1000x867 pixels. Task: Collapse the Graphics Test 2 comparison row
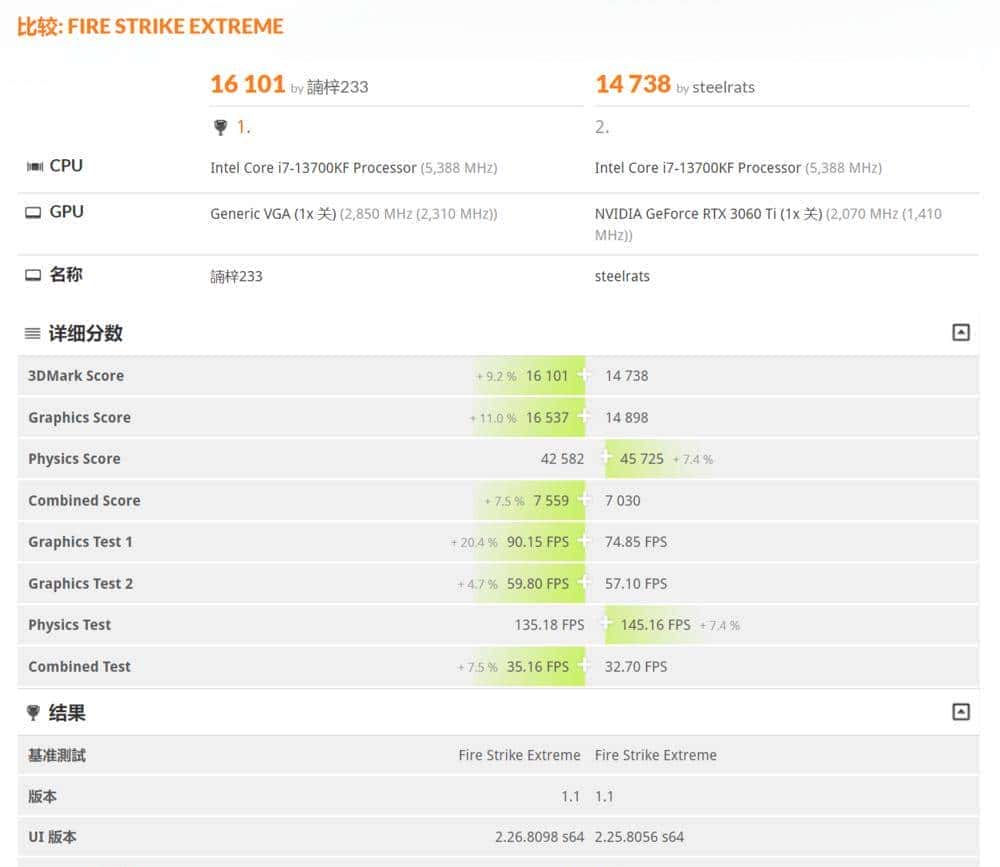583,583
